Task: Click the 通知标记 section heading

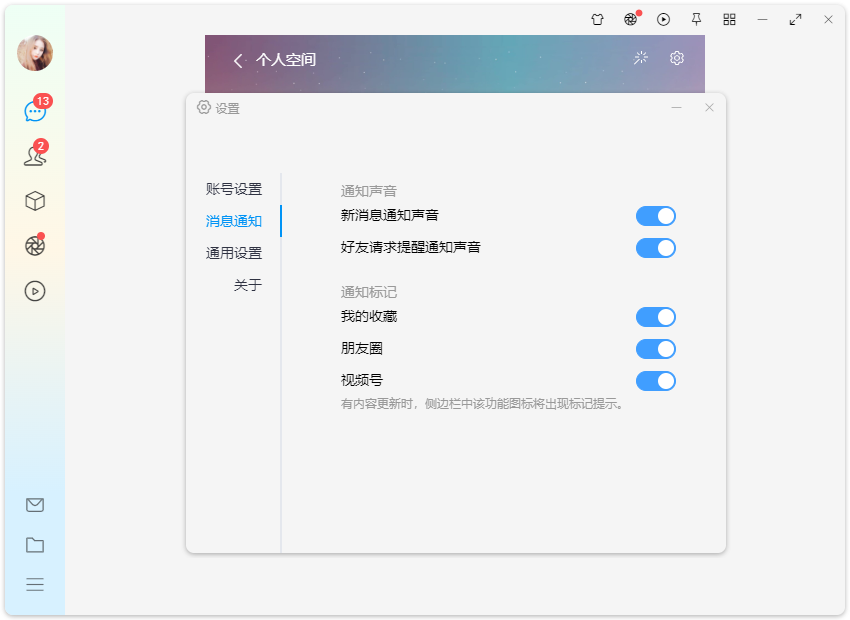Action: tap(369, 293)
